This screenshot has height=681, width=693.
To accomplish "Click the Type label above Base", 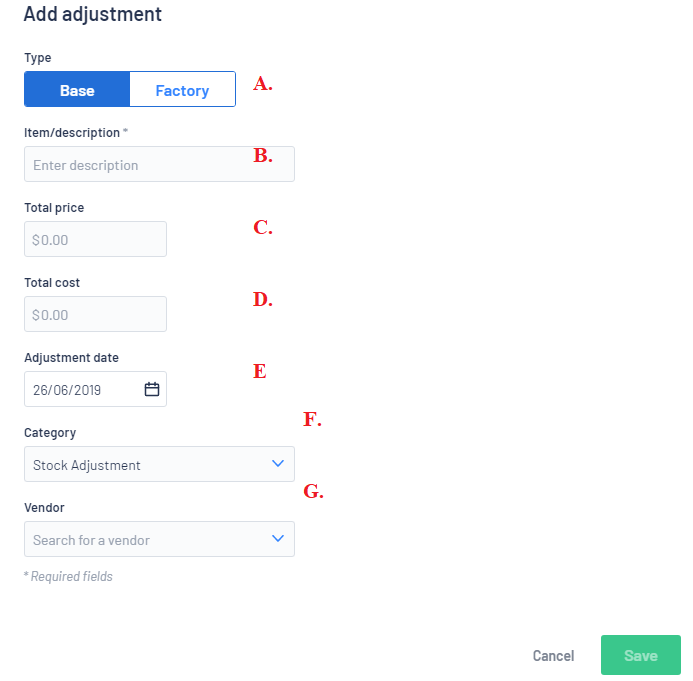I will [38, 58].
